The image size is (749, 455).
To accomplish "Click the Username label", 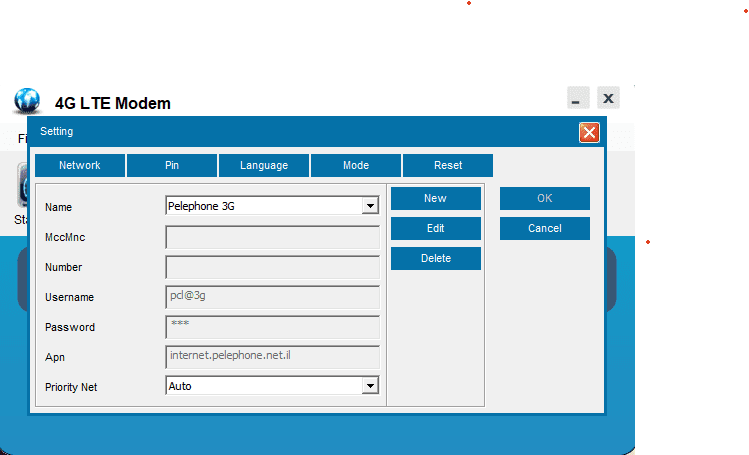I will click(x=69, y=297).
